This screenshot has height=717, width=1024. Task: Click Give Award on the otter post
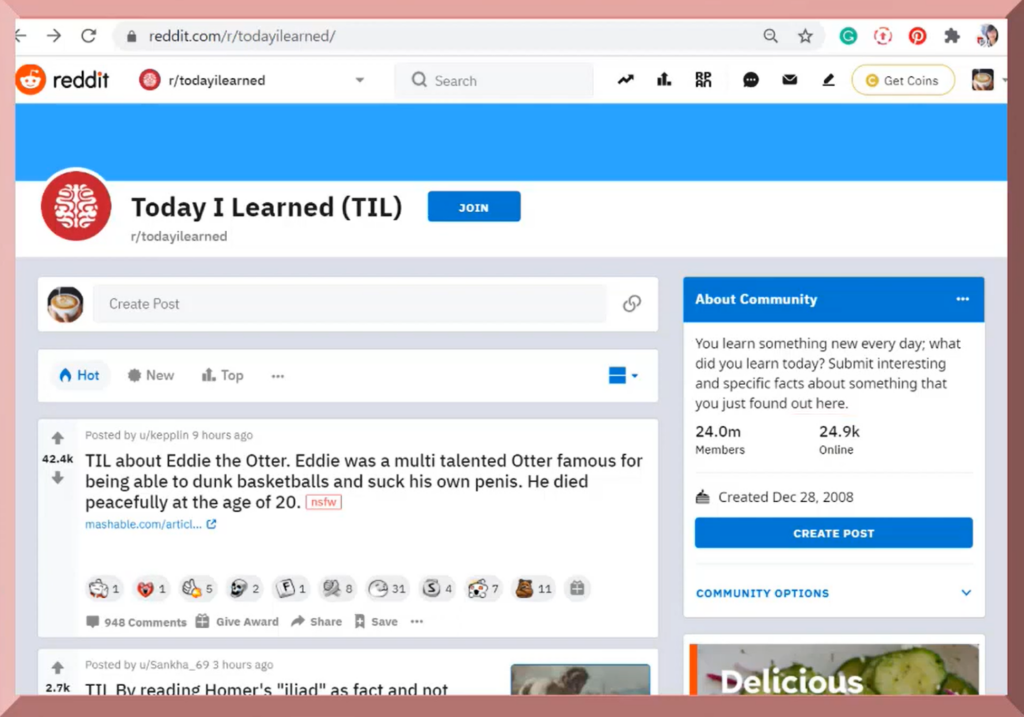pyautogui.click(x=238, y=622)
